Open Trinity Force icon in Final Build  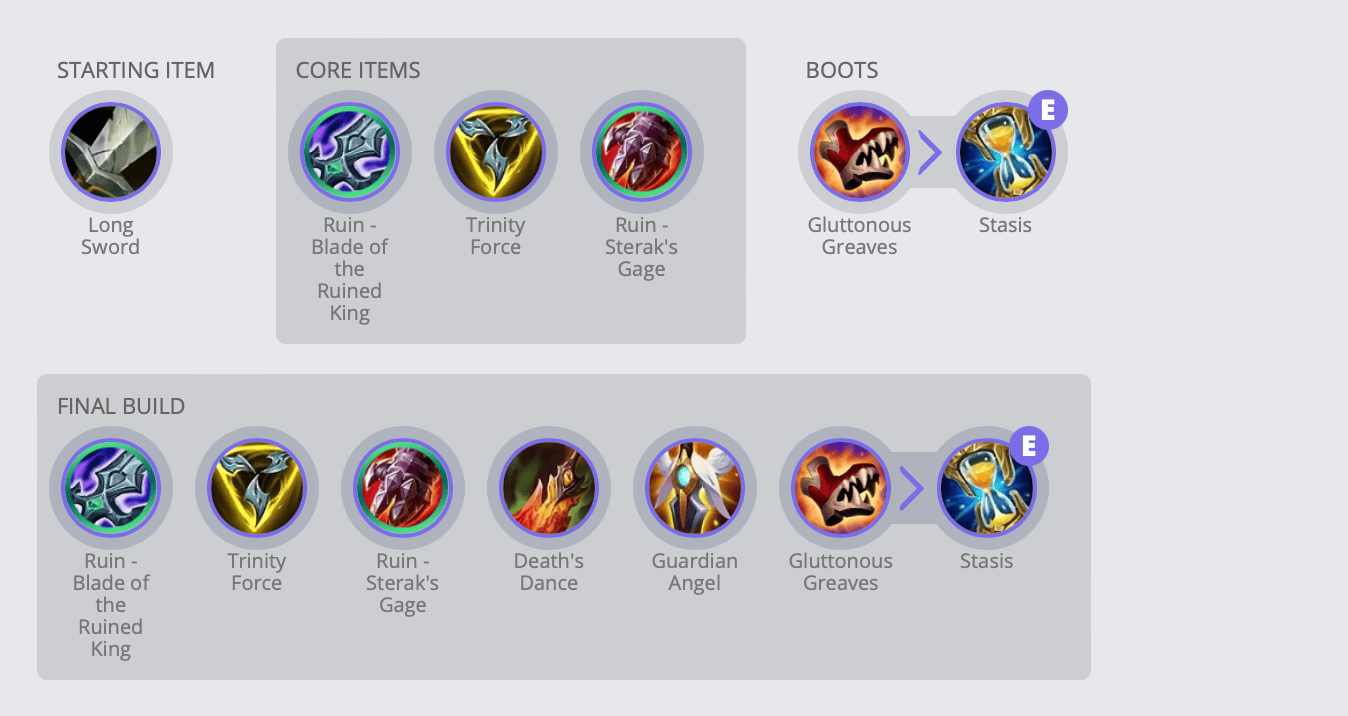256,488
